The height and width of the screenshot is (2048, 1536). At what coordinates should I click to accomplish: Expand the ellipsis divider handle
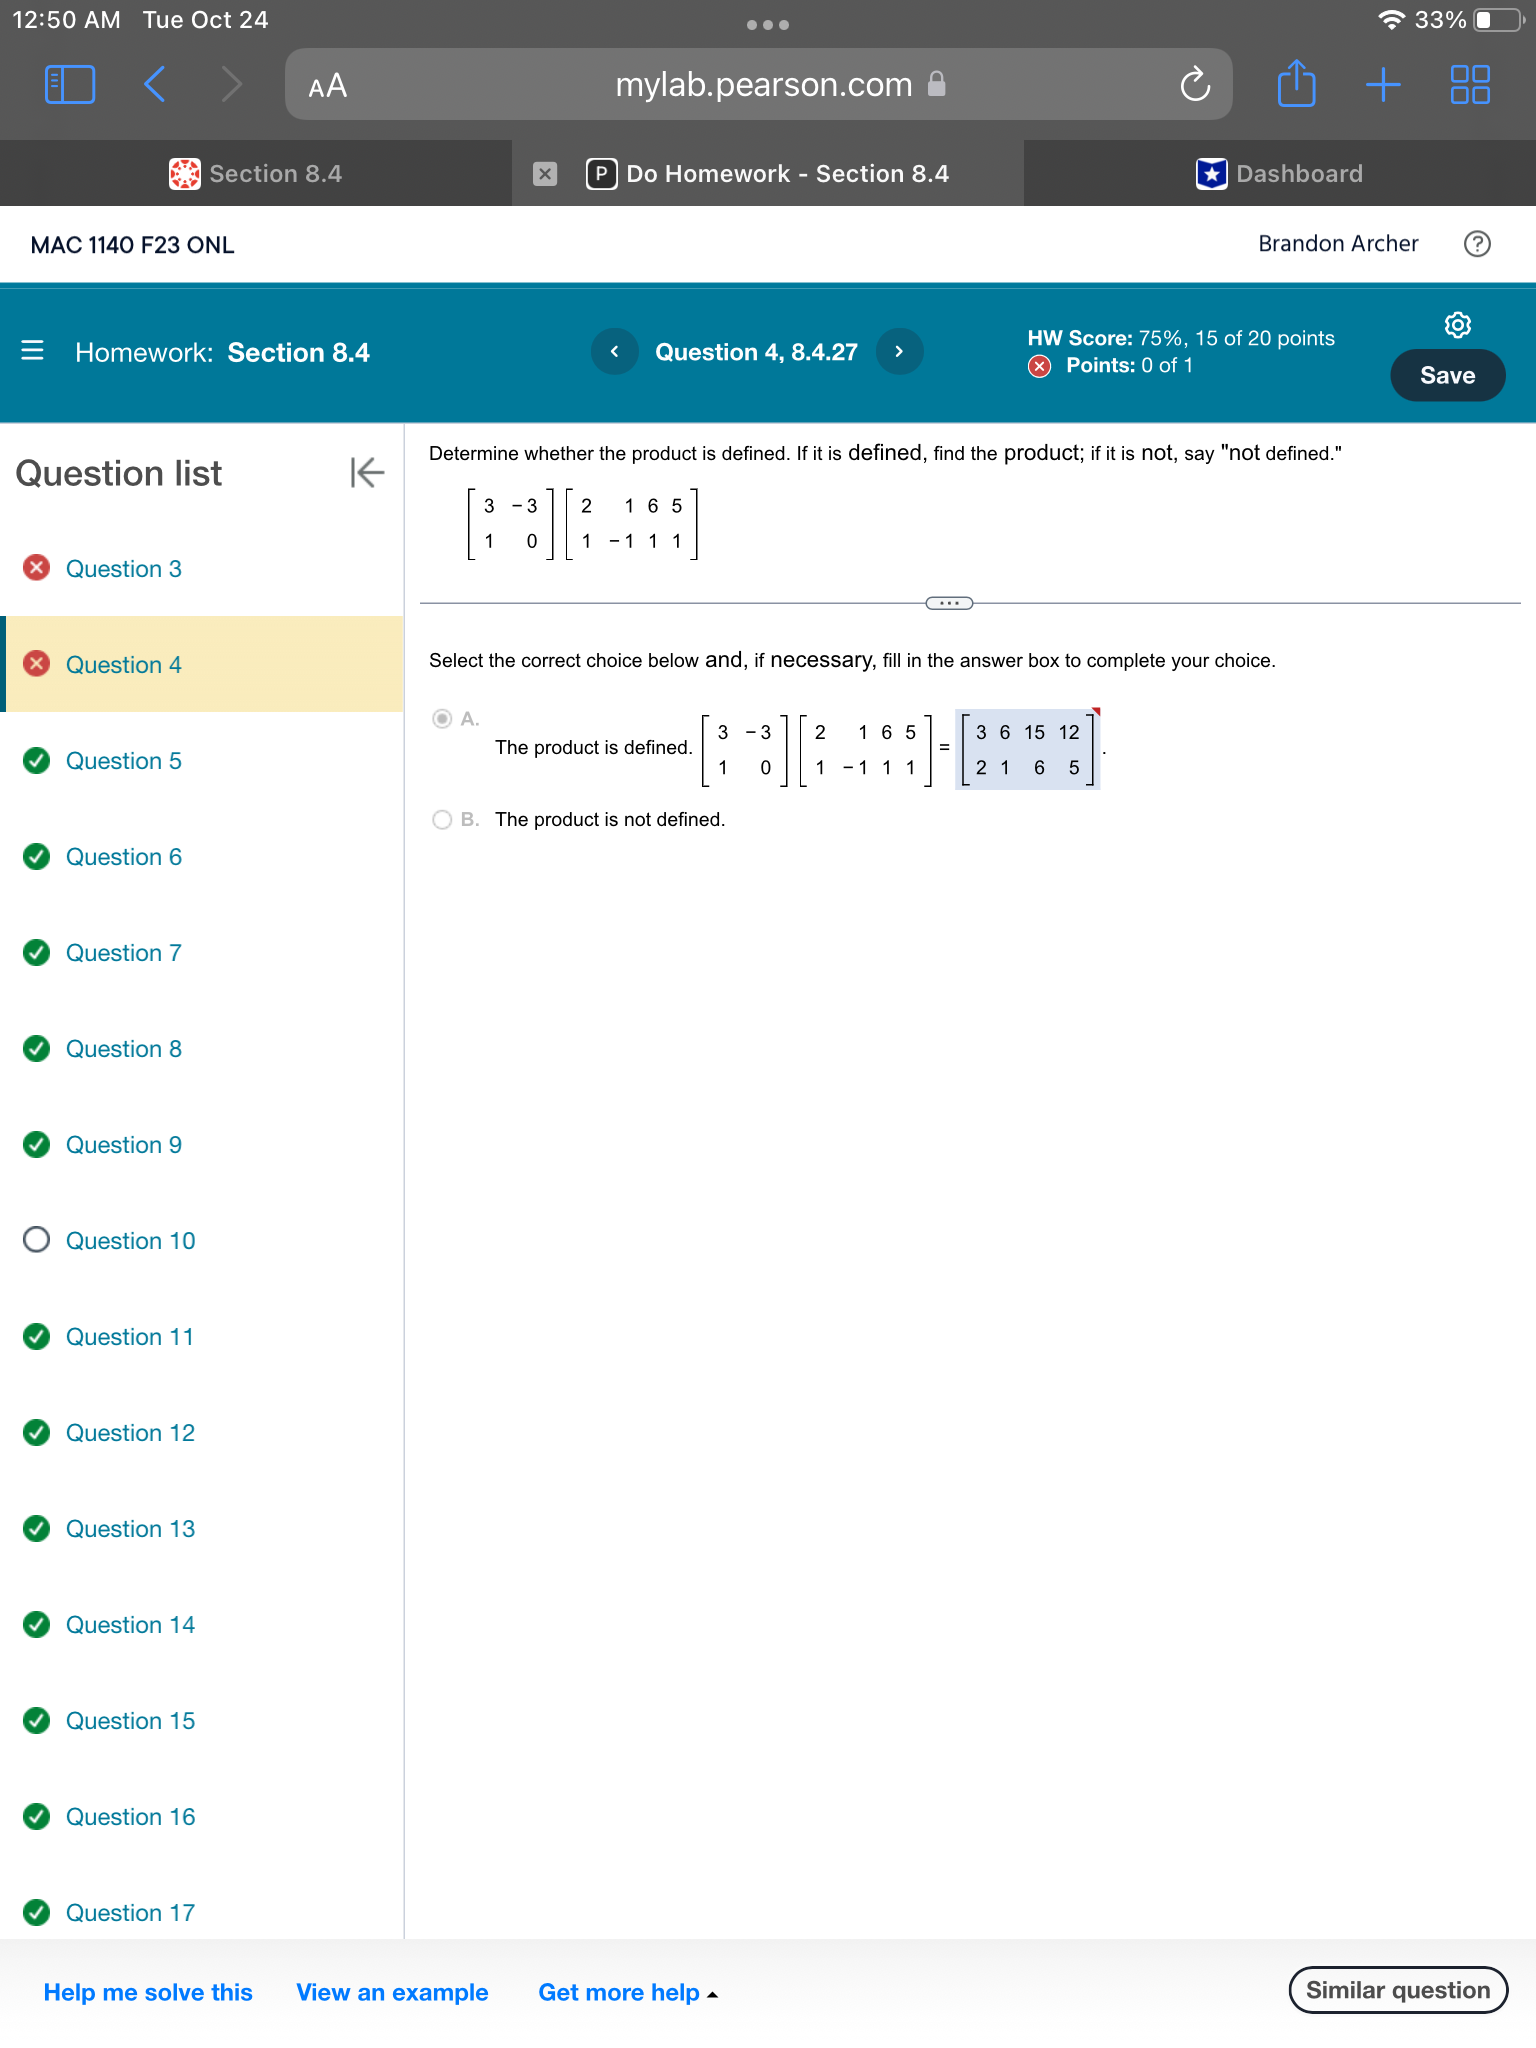click(x=949, y=603)
